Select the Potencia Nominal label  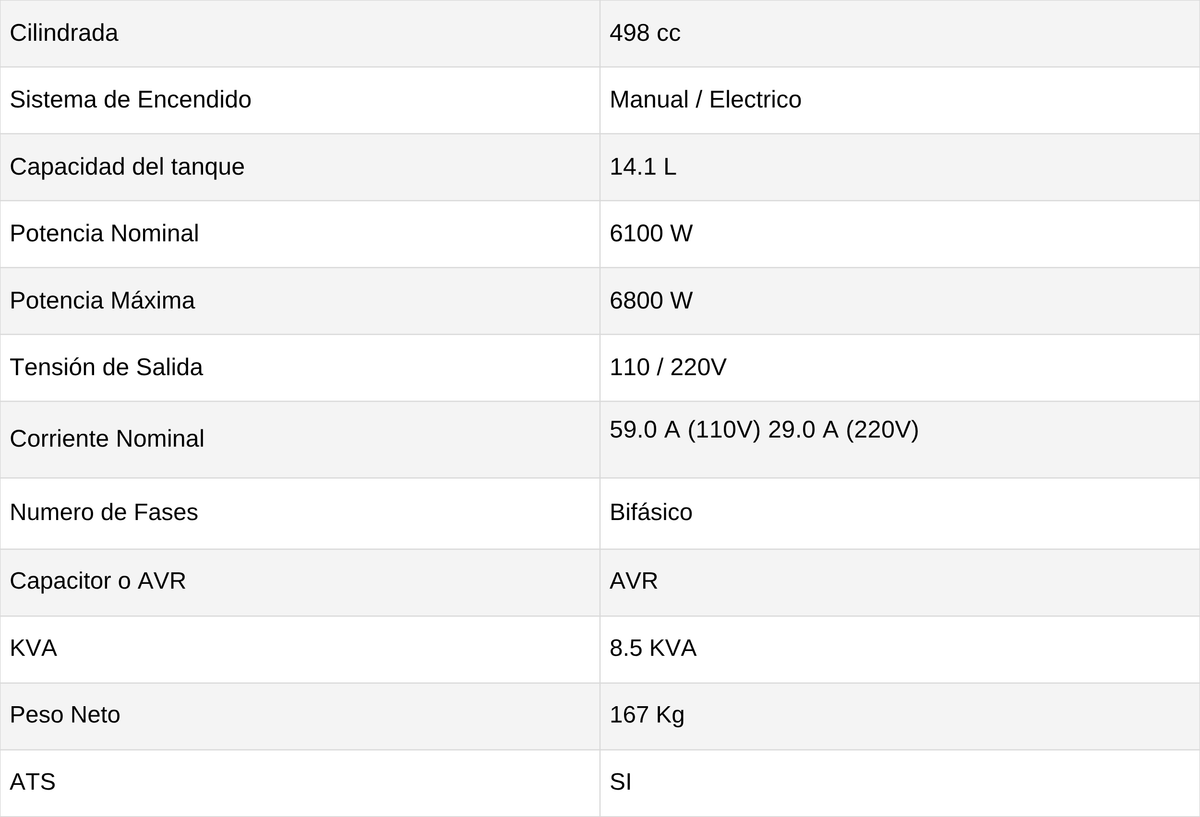104,233
